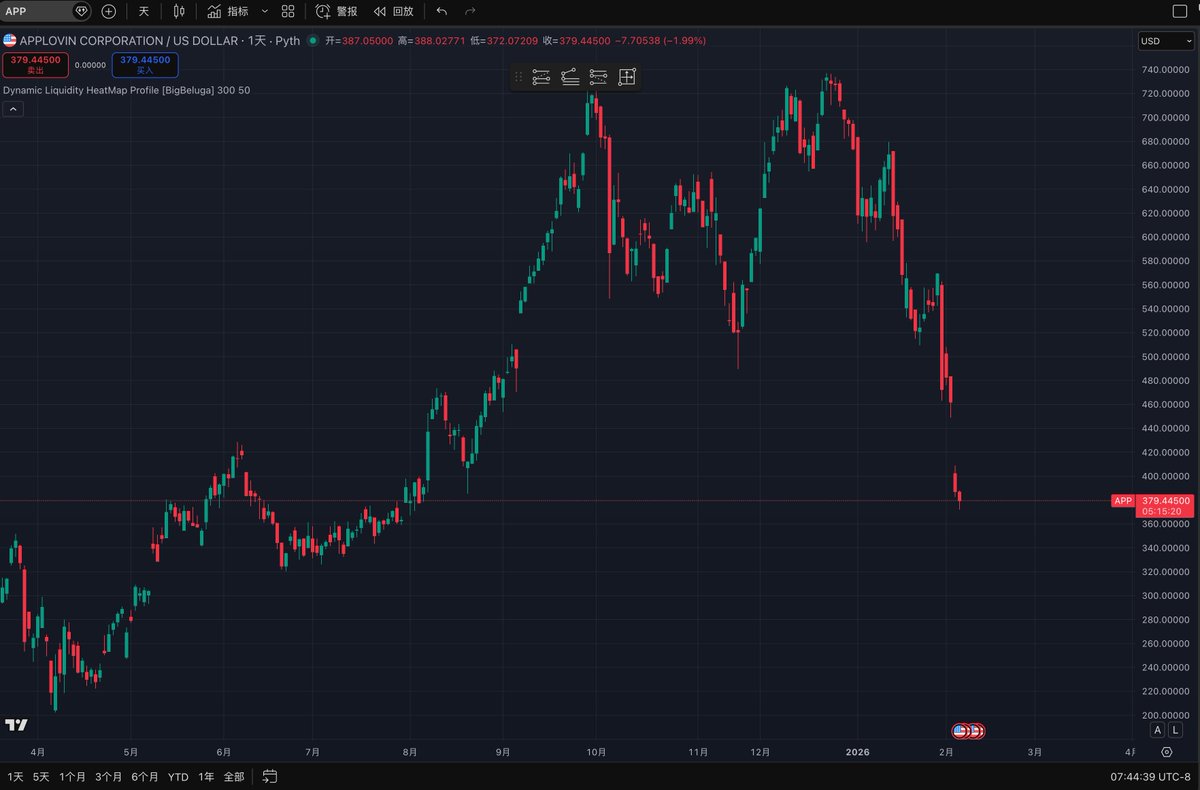This screenshot has height=790, width=1200.
Task: Start bar replay with 回放 button
Action: pyautogui.click(x=393, y=12)
